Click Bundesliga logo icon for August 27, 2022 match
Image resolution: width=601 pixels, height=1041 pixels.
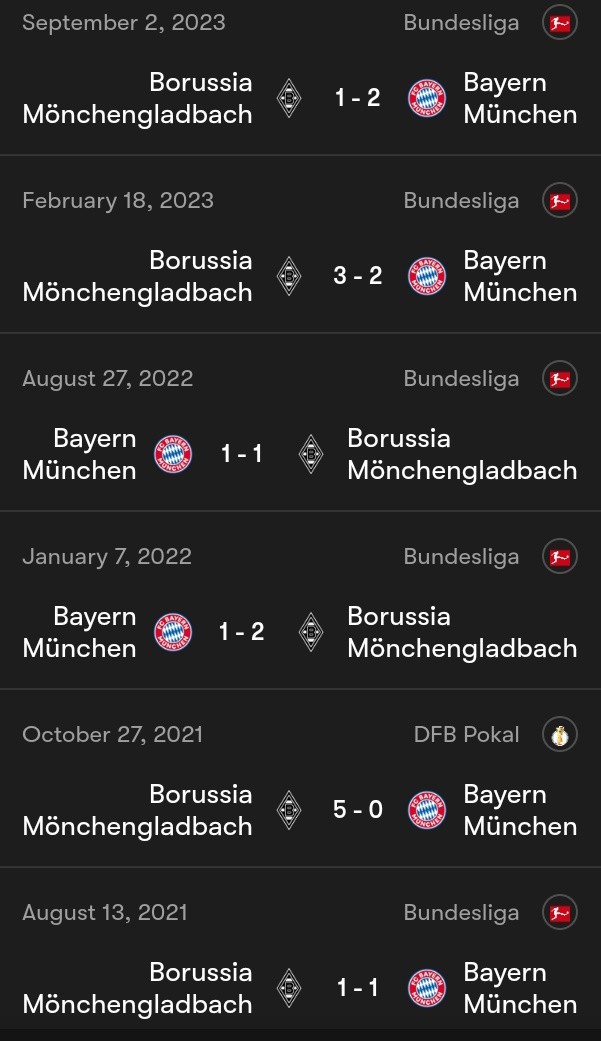click(560, 379)
